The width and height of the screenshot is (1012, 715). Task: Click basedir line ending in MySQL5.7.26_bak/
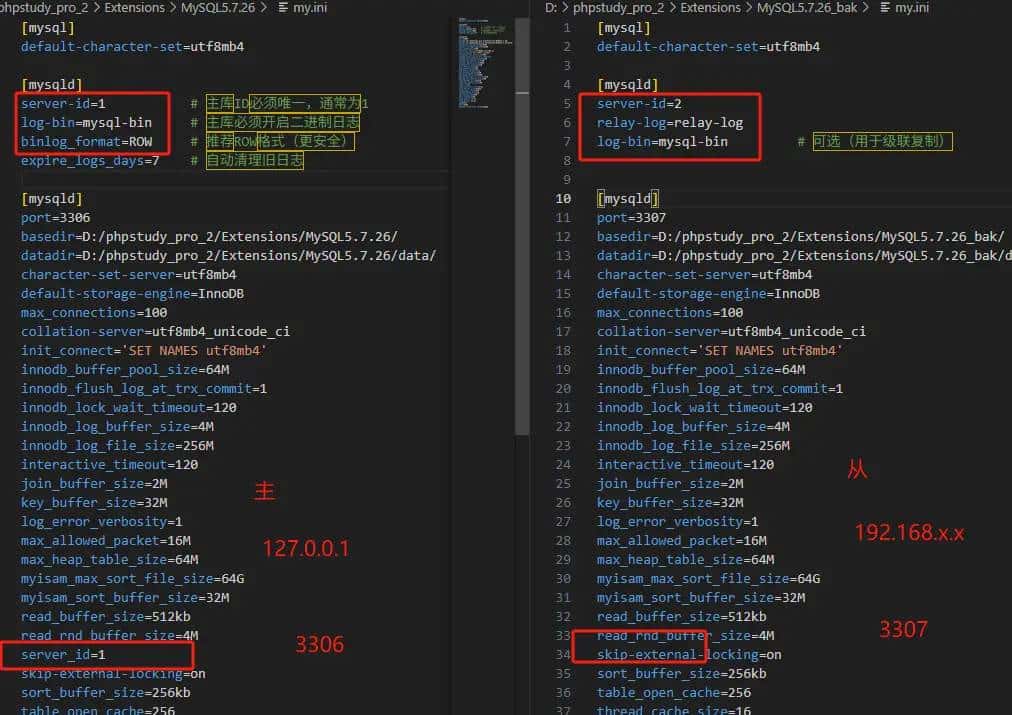pyautogui.click(x=800, y=236)
